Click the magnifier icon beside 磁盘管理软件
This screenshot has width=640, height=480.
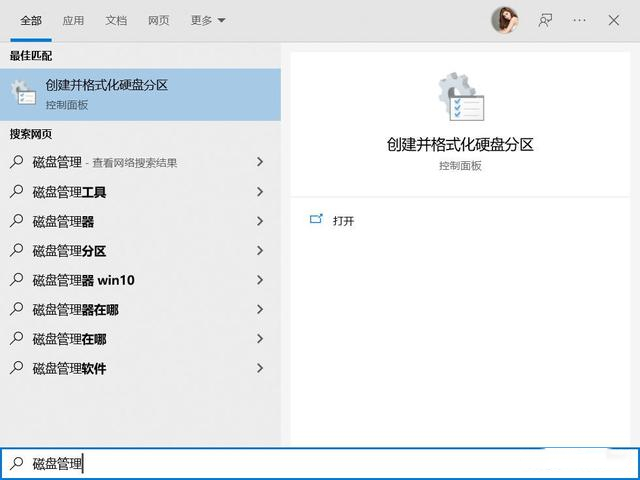[x=17, y=368]
